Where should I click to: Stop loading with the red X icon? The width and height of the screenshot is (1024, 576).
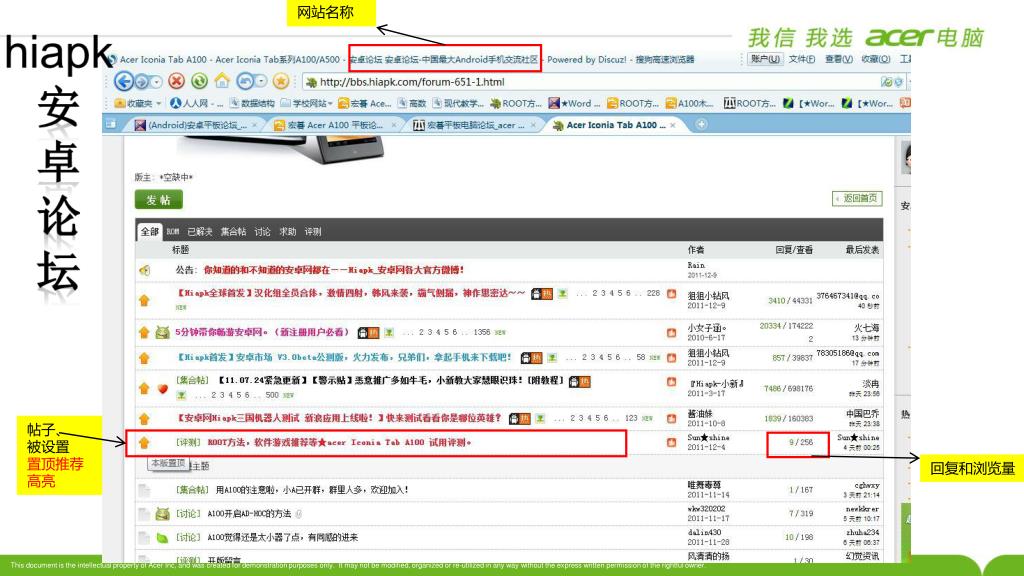point(176,81)
